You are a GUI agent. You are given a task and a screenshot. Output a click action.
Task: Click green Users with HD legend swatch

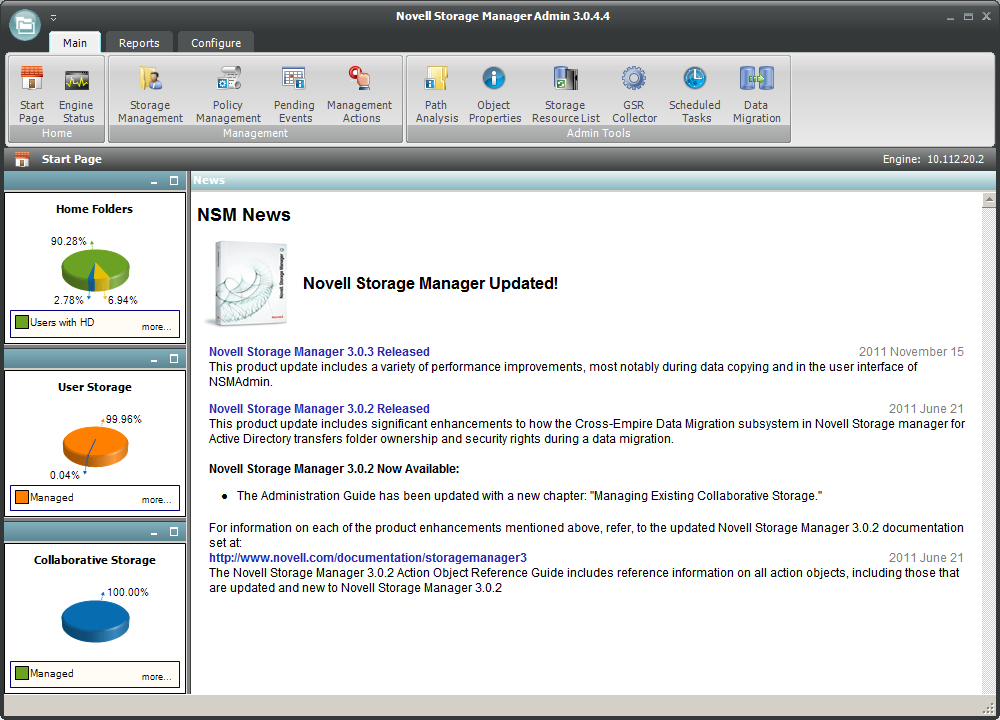pyautogui.click(x=22, y=322)
